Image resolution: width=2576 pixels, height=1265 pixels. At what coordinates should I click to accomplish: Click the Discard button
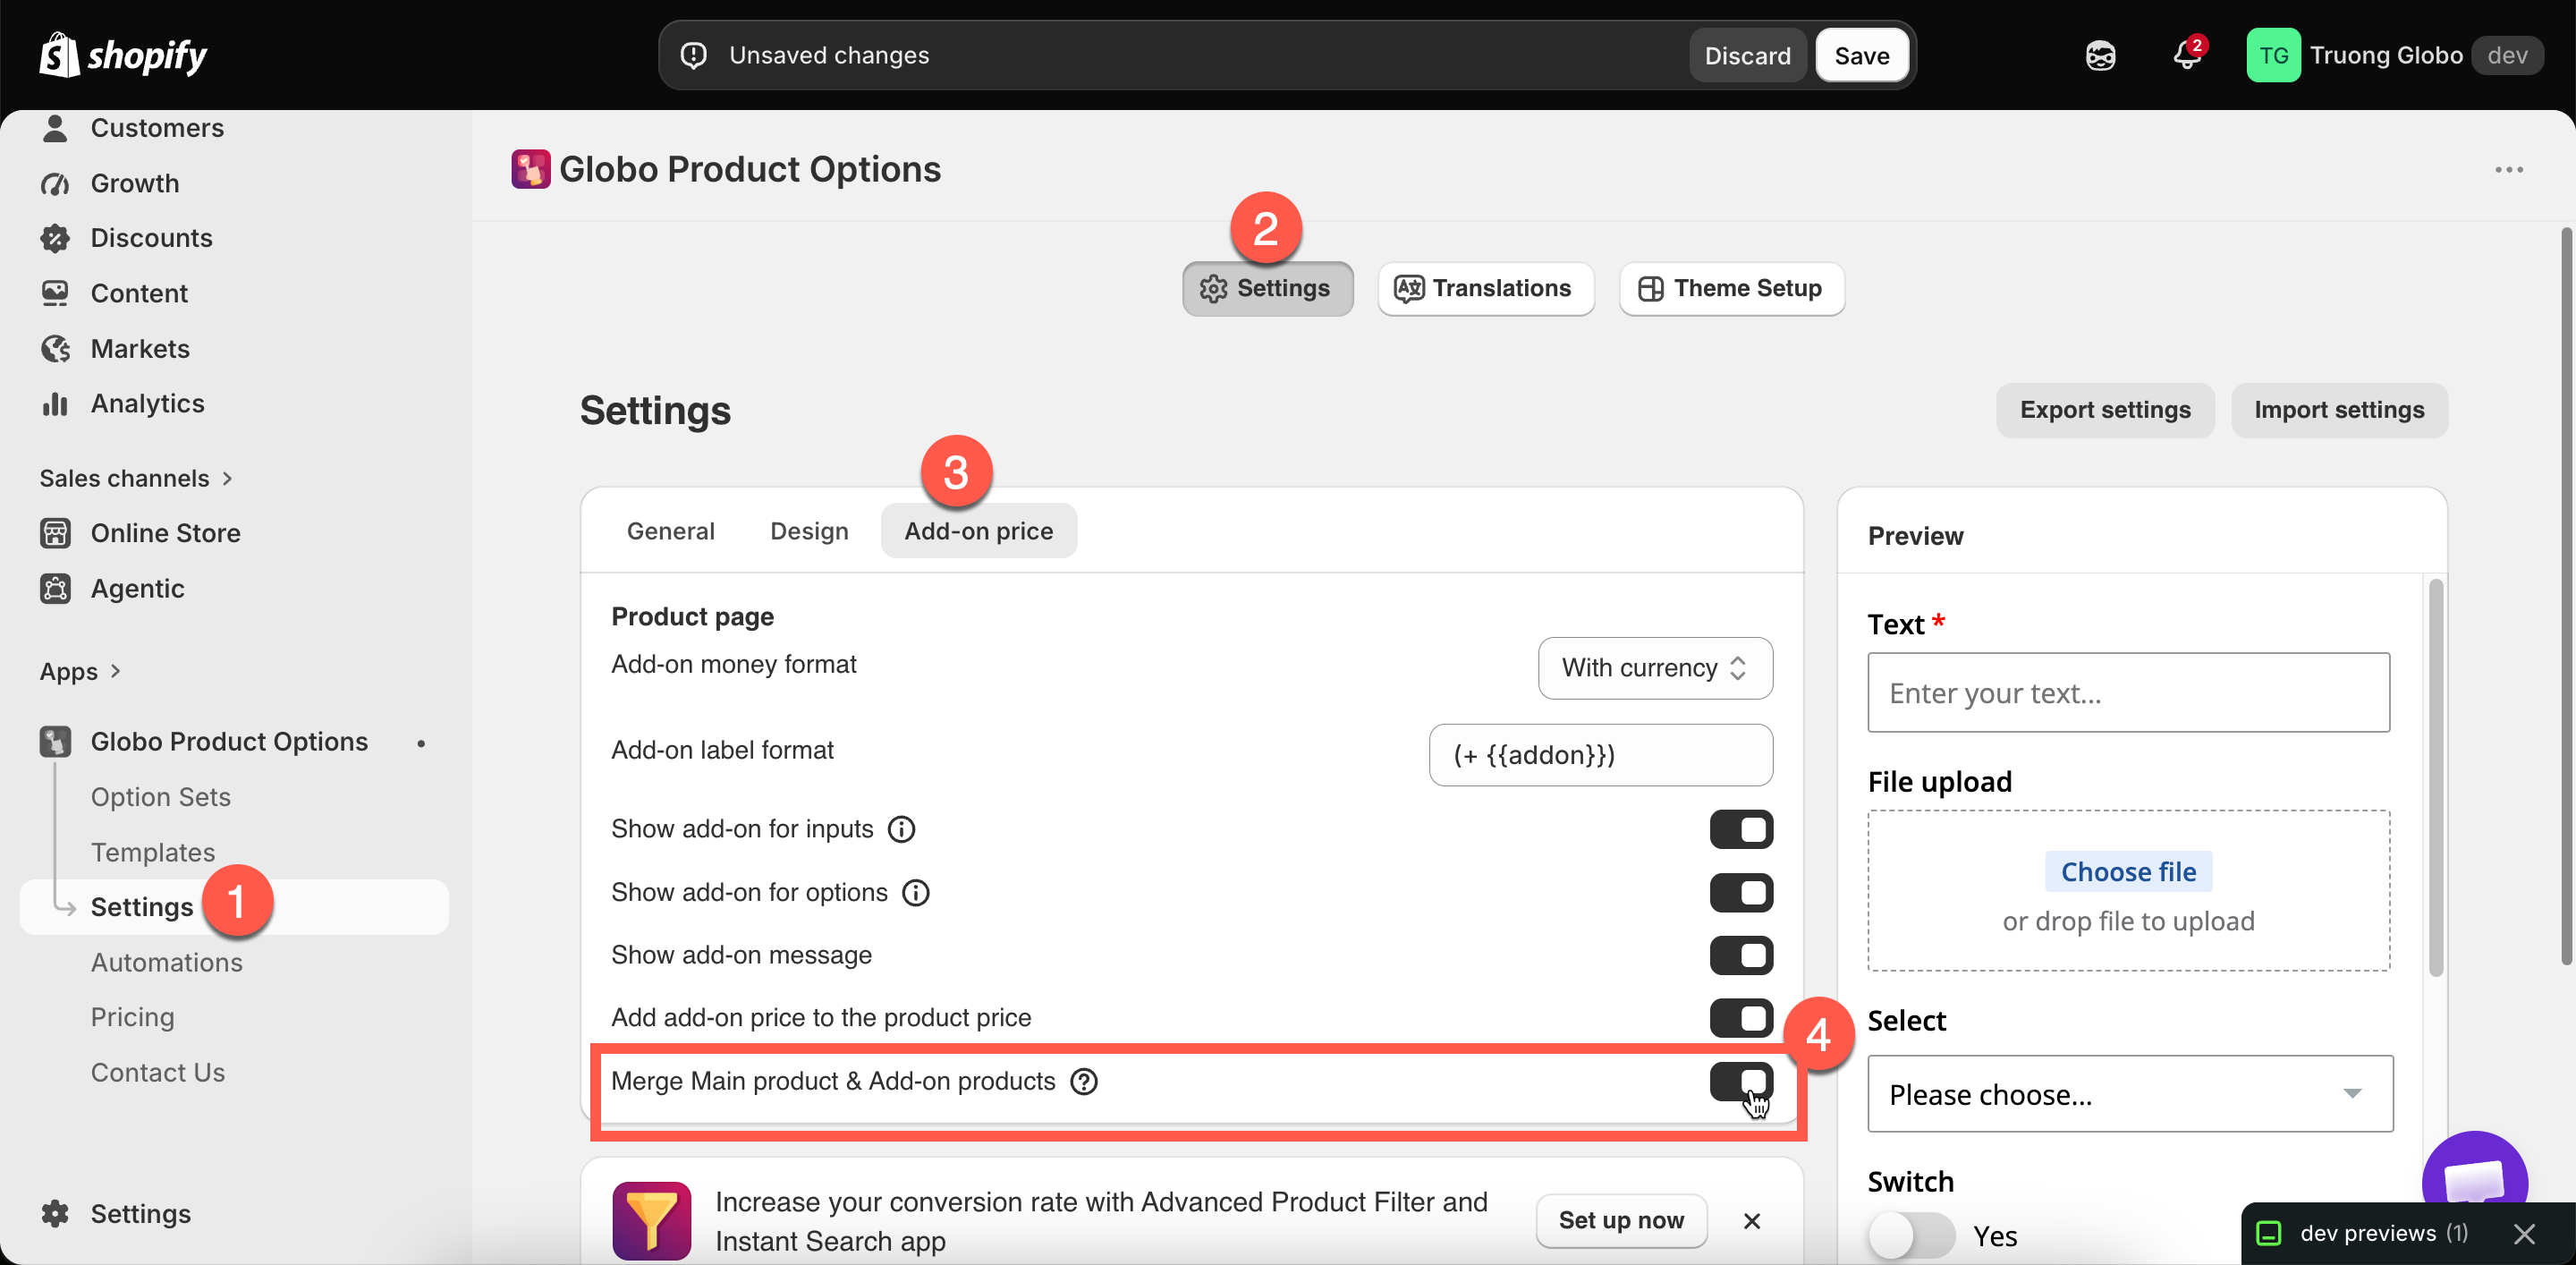click(1747, 56)
